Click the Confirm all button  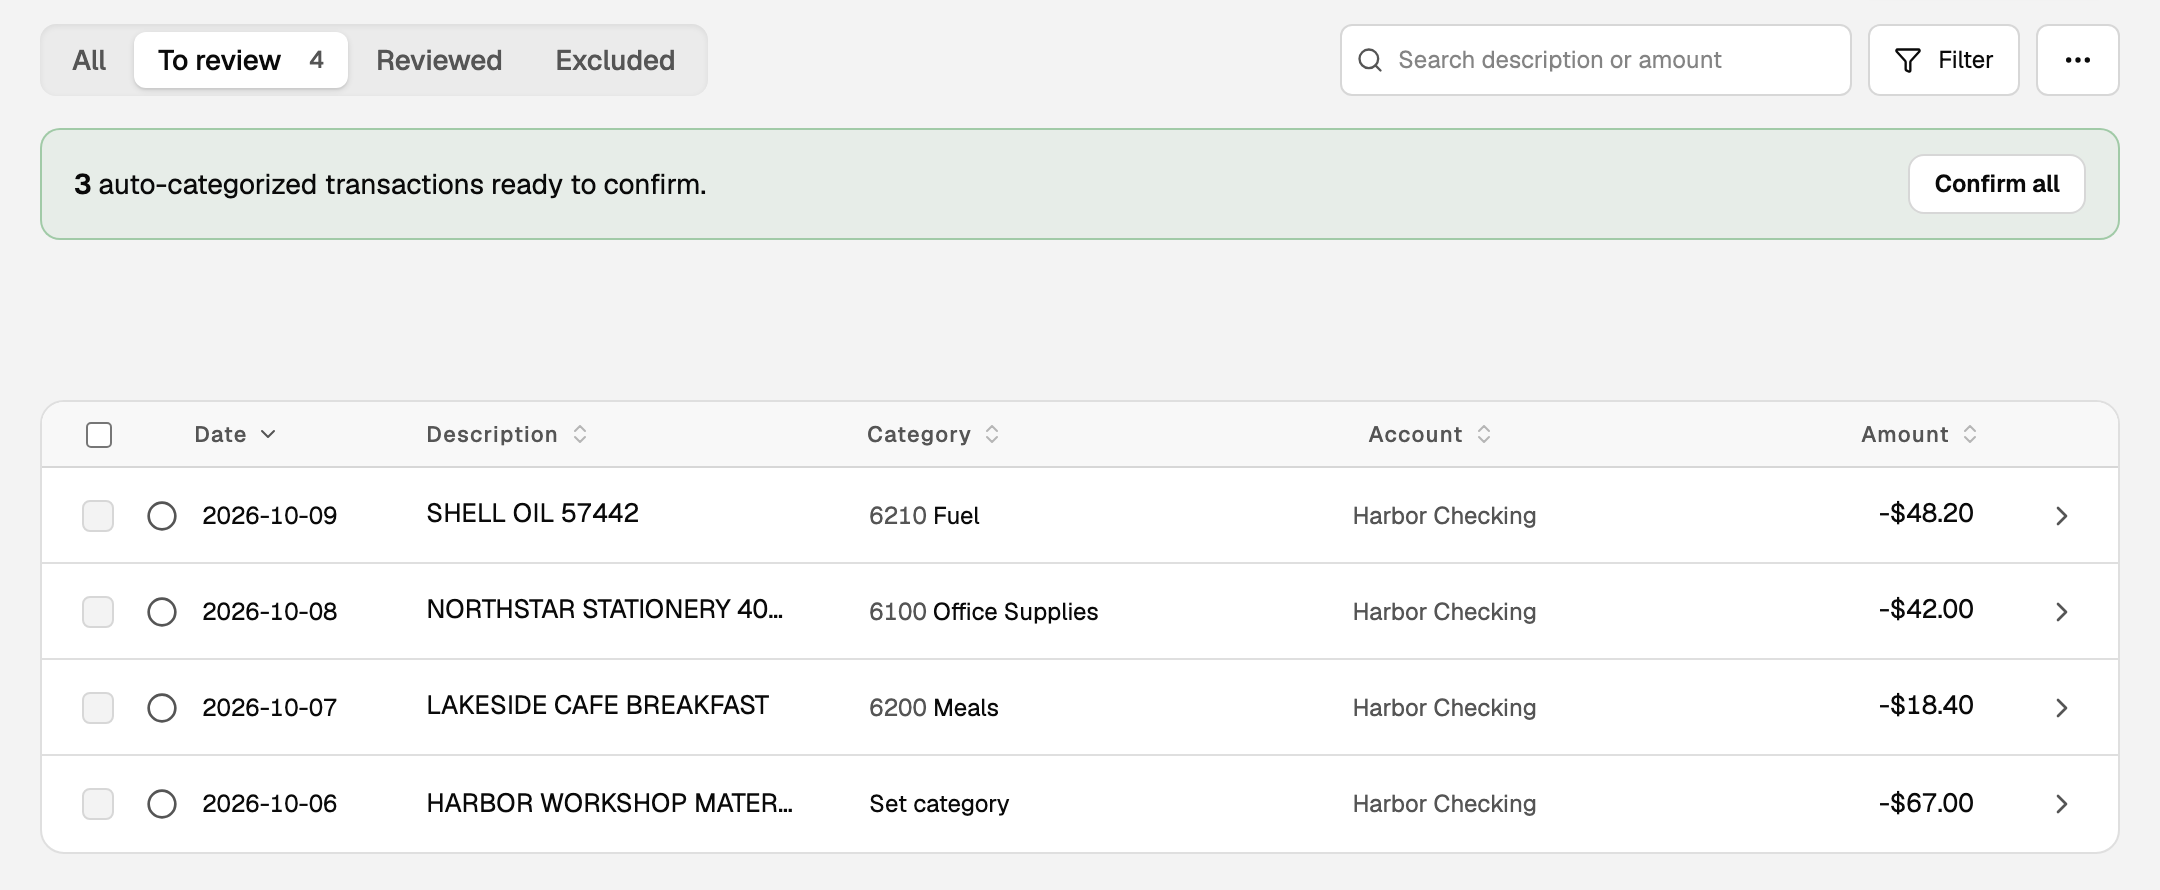point(1996,184)
